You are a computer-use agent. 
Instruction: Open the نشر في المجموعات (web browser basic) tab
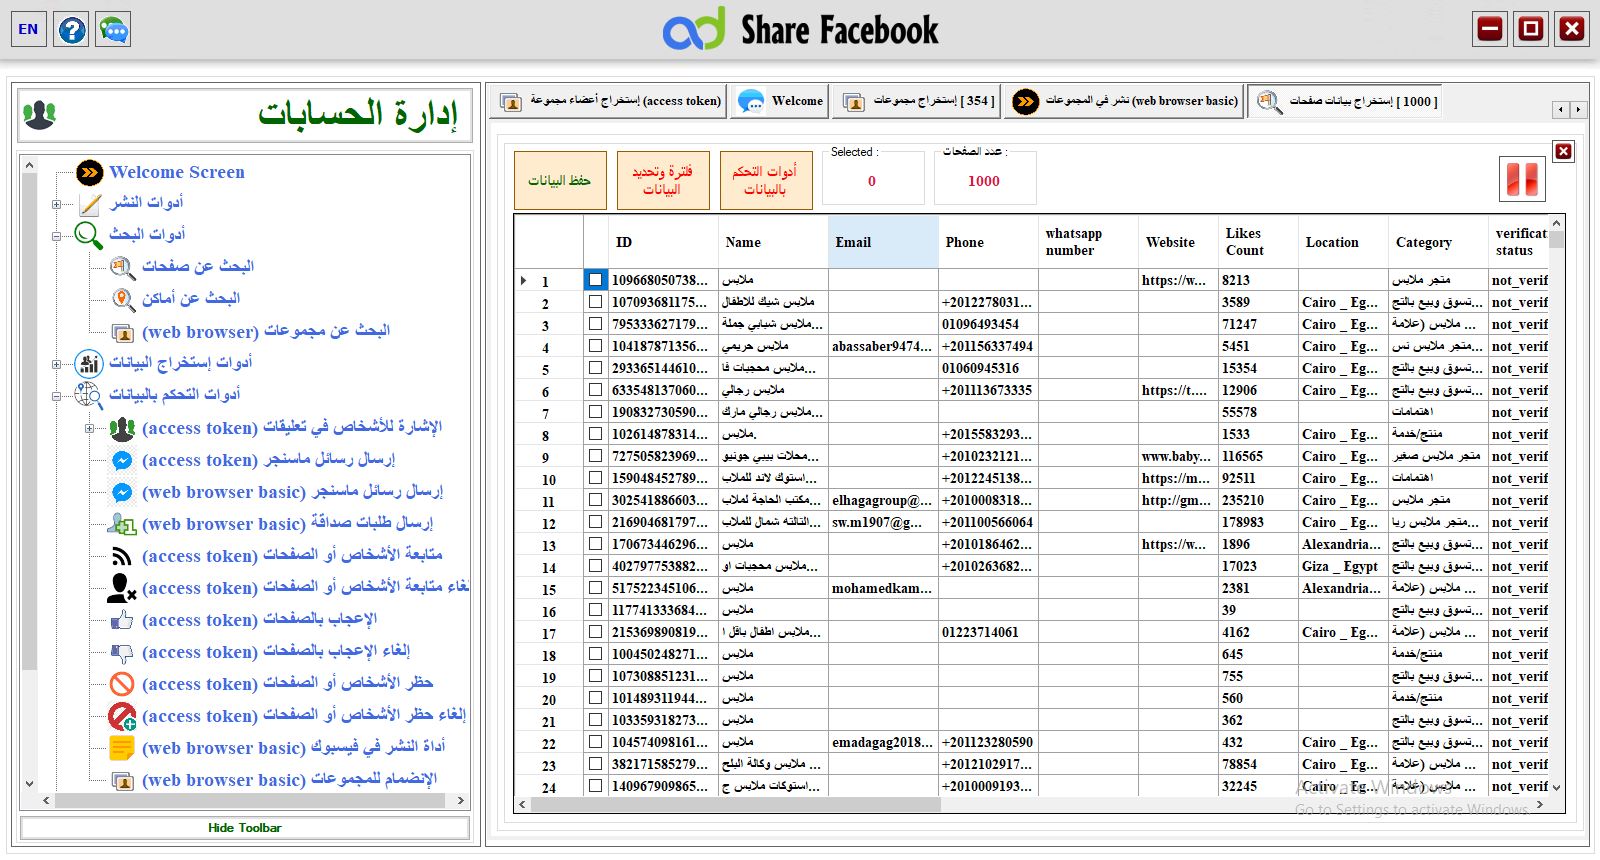tap(1124, 101)
